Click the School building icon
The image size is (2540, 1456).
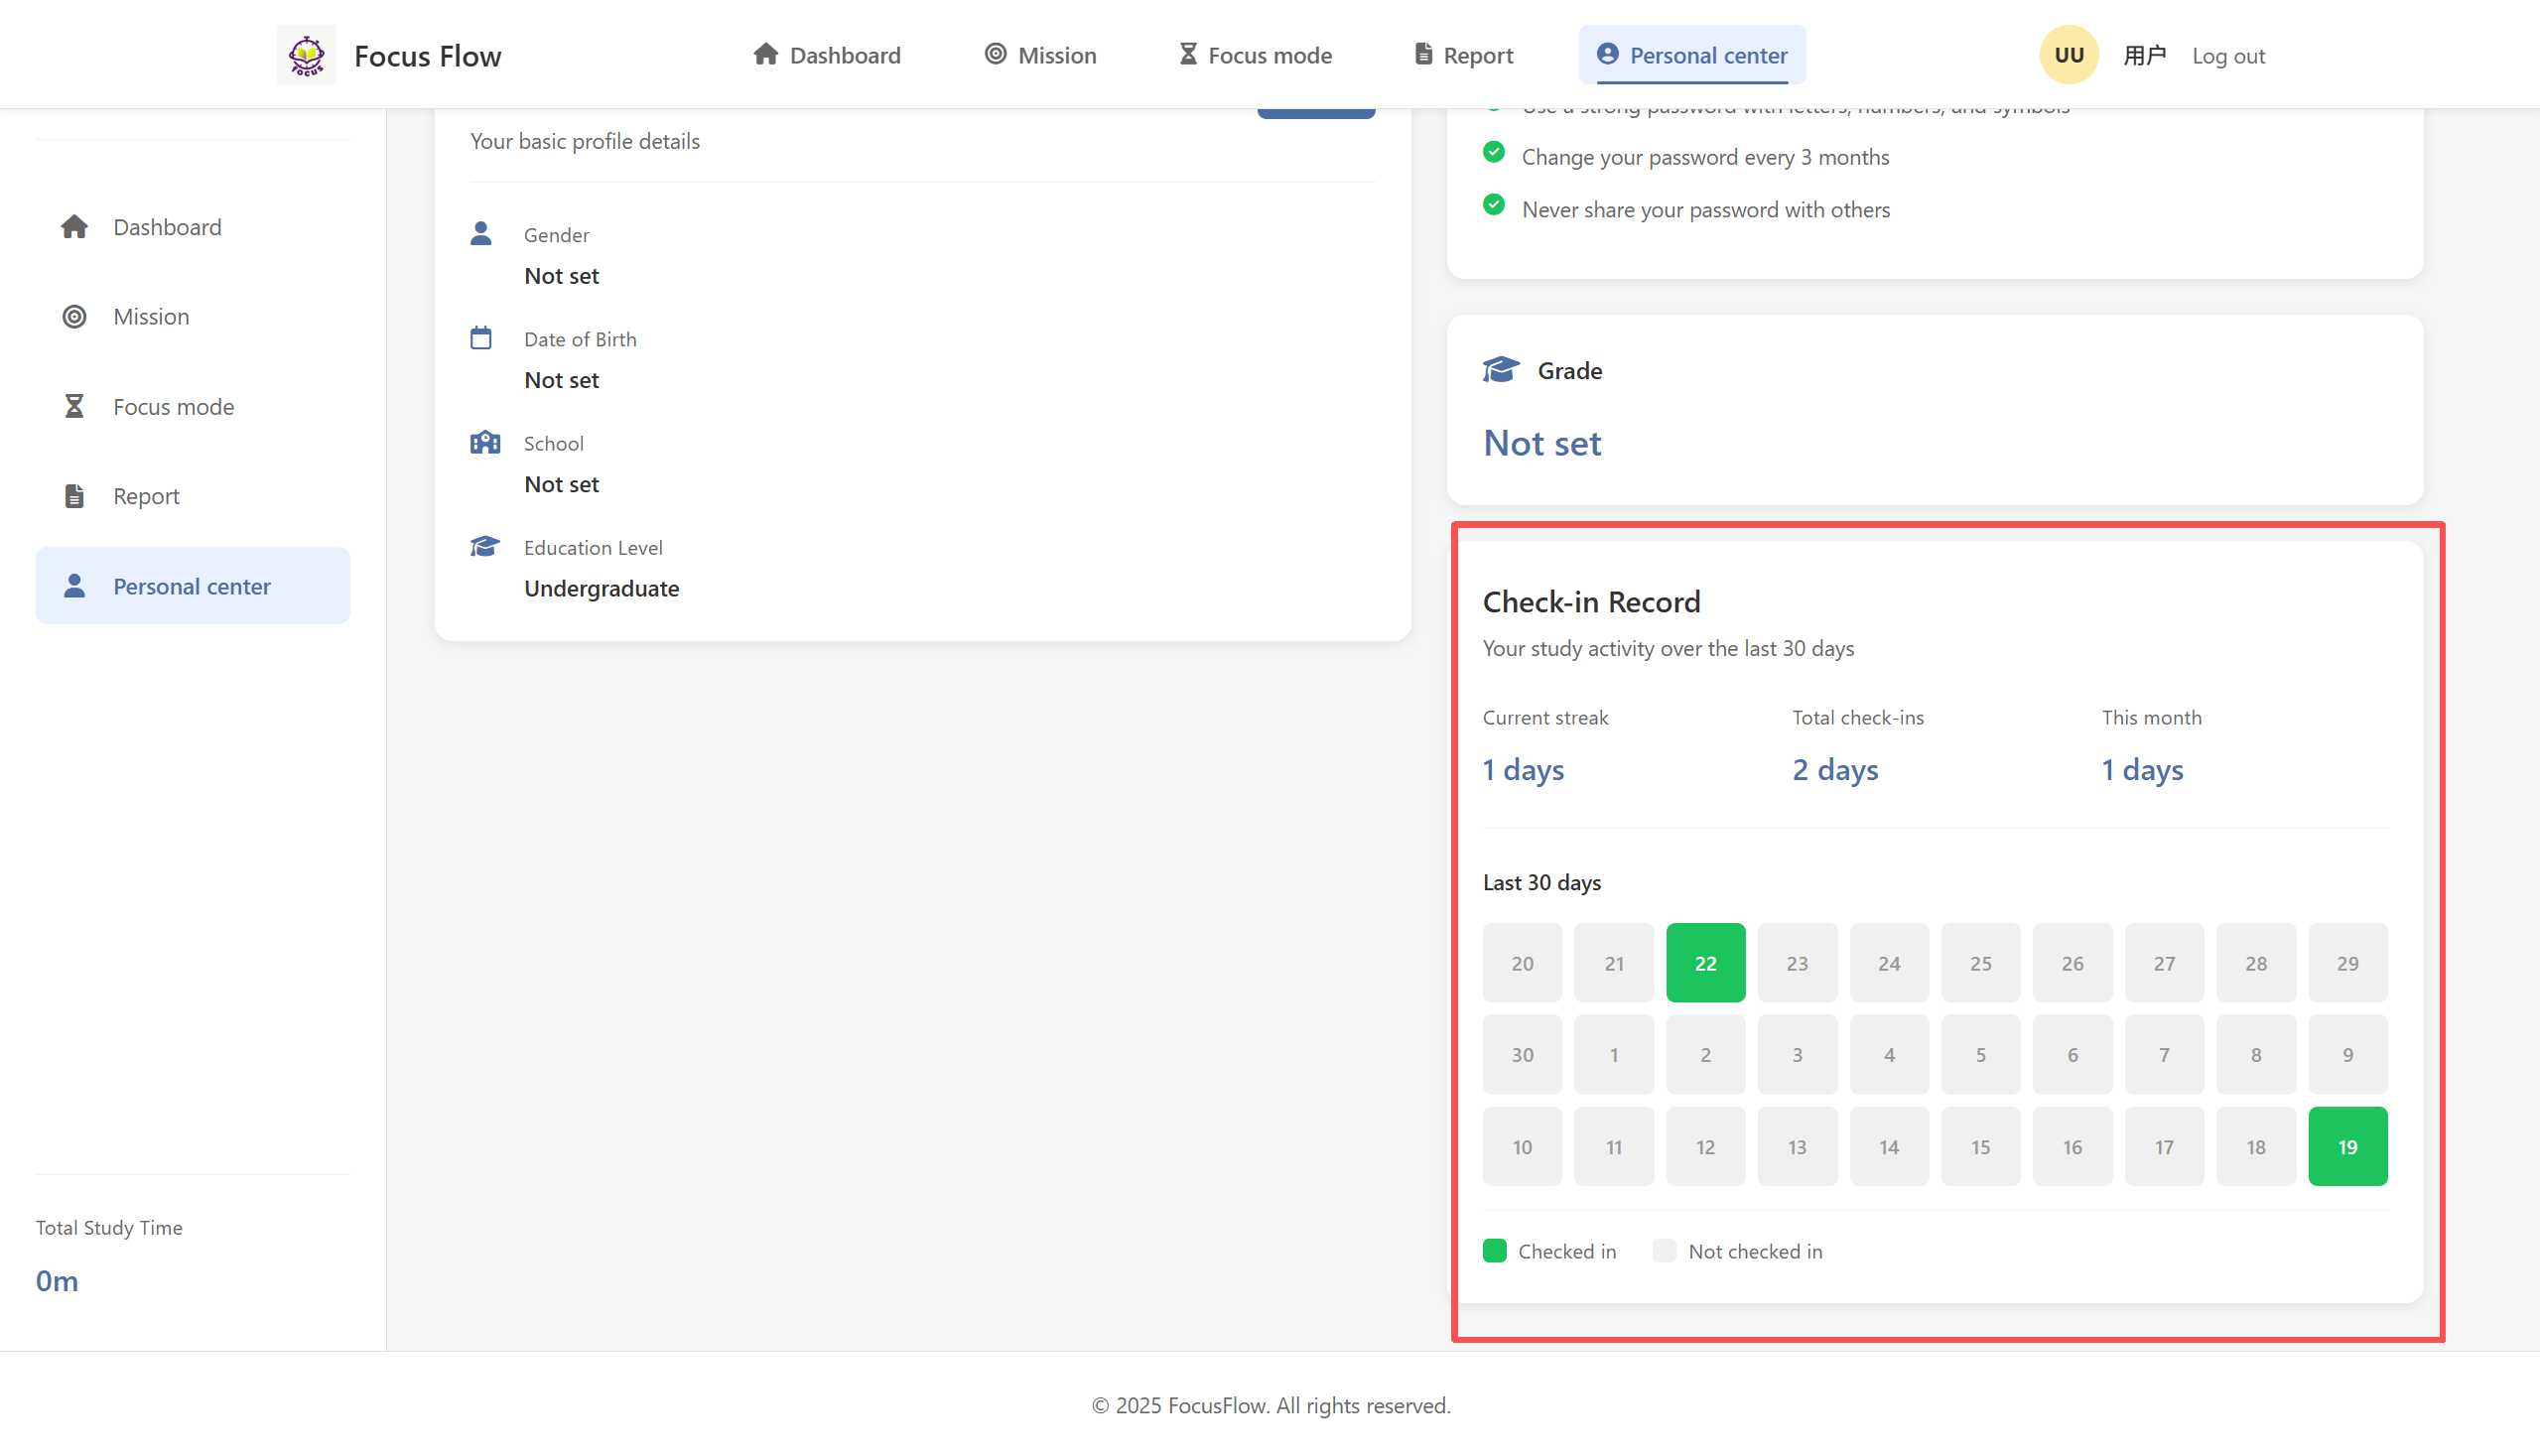click(x=485, y=442)
